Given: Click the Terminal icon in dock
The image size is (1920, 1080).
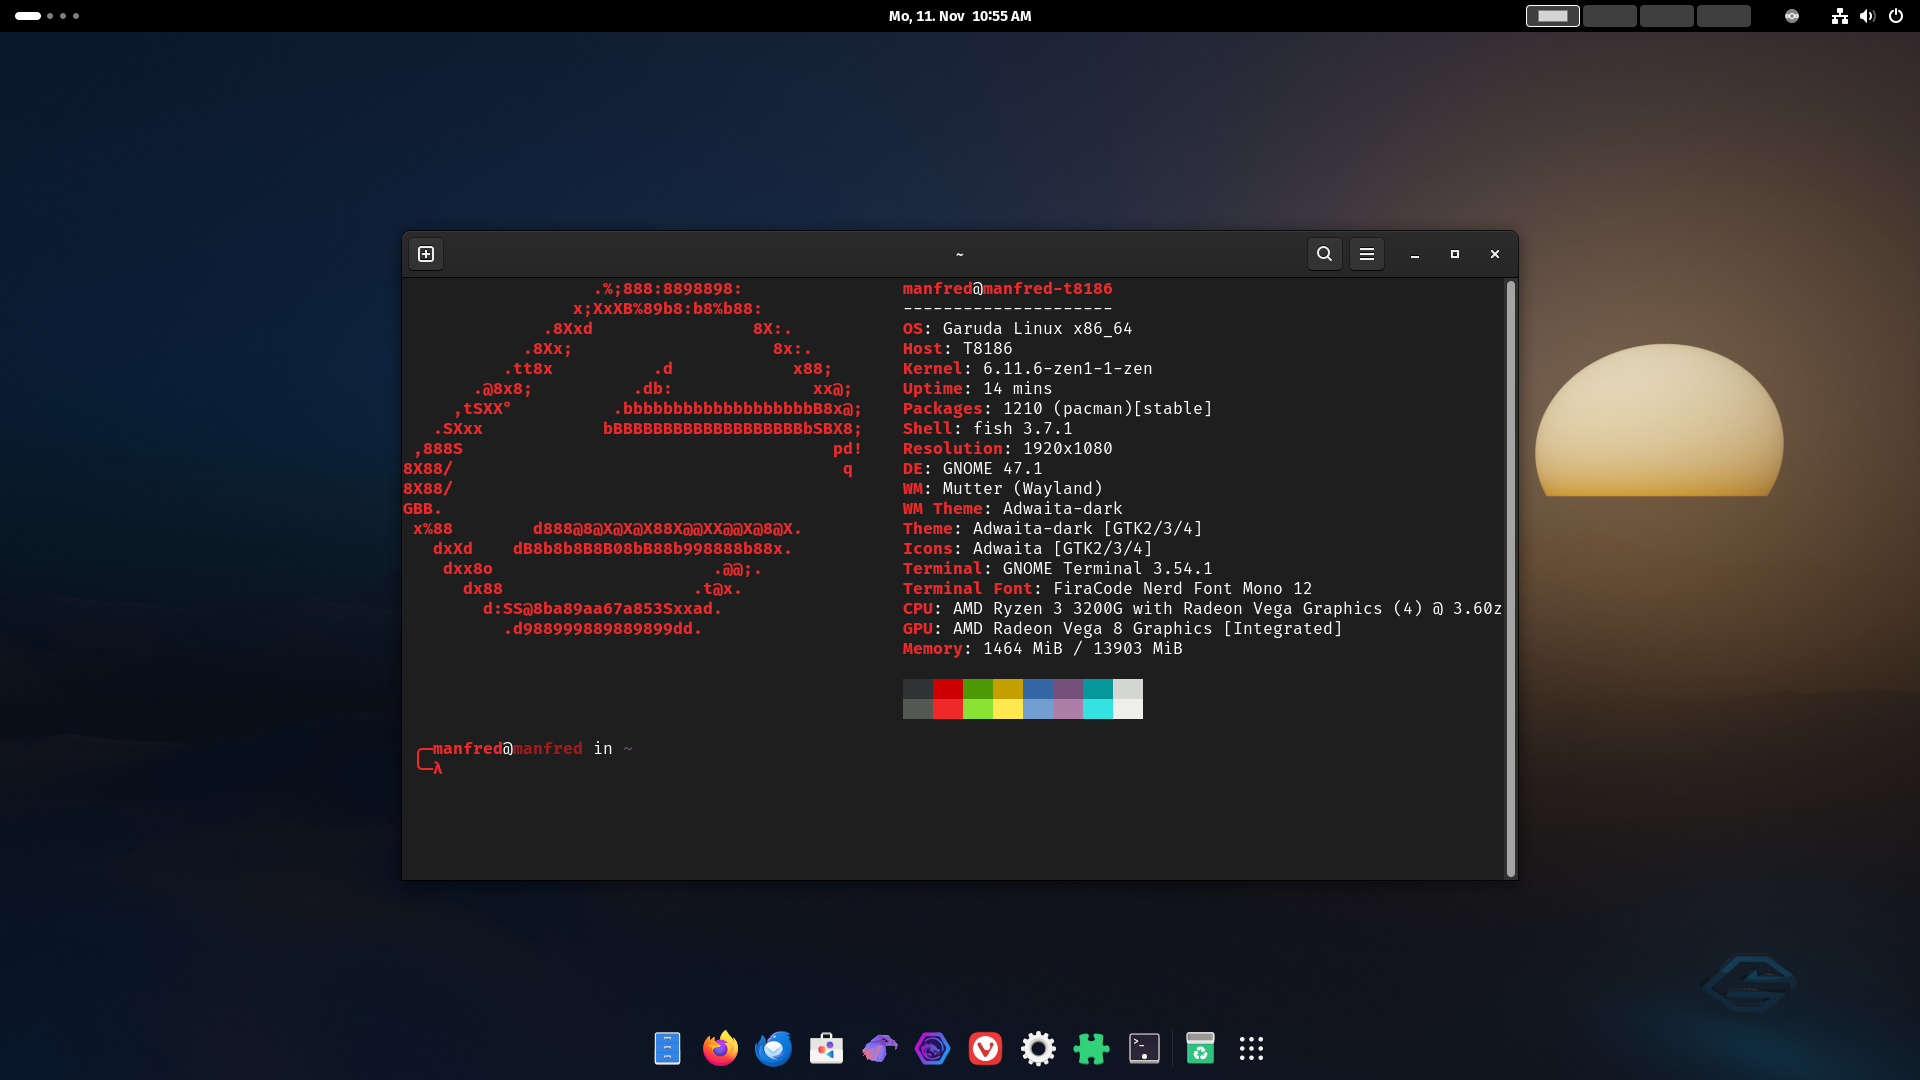Looking at the screenshot, I should pos(1144,1048).
